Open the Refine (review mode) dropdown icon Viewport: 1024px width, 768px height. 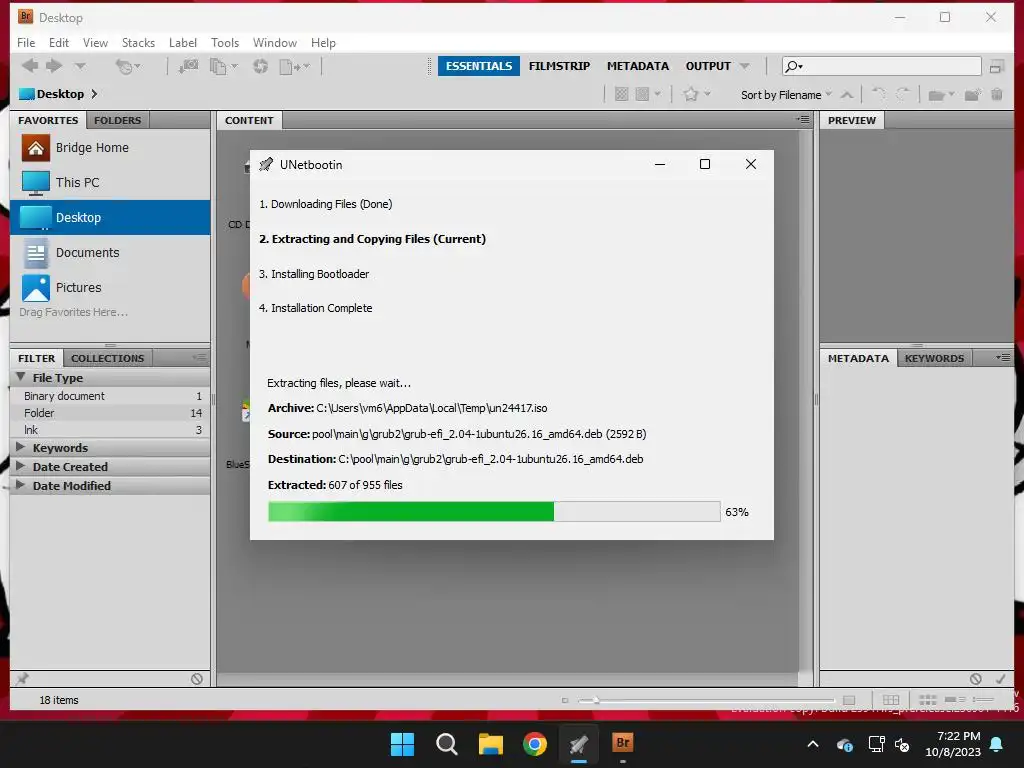coord(223,66)
